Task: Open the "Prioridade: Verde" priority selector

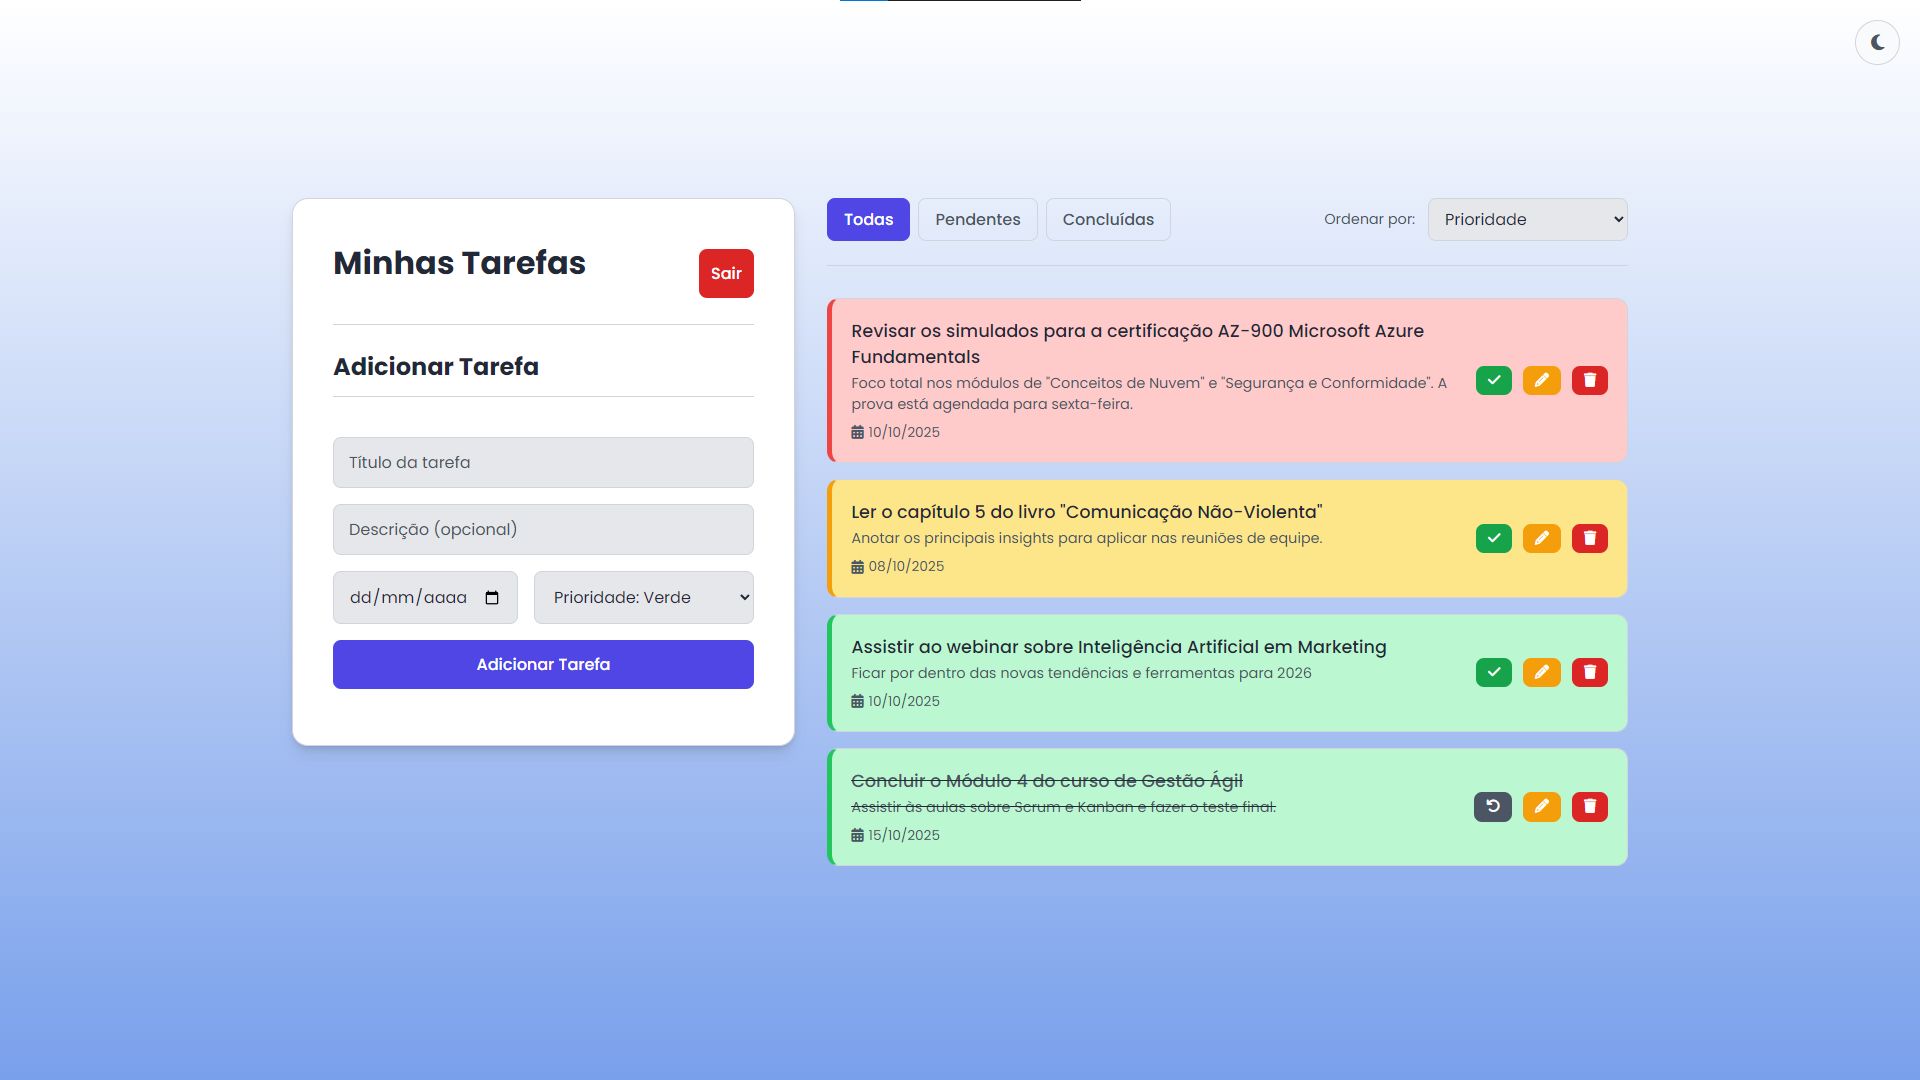Action: (x=643, y=596)
